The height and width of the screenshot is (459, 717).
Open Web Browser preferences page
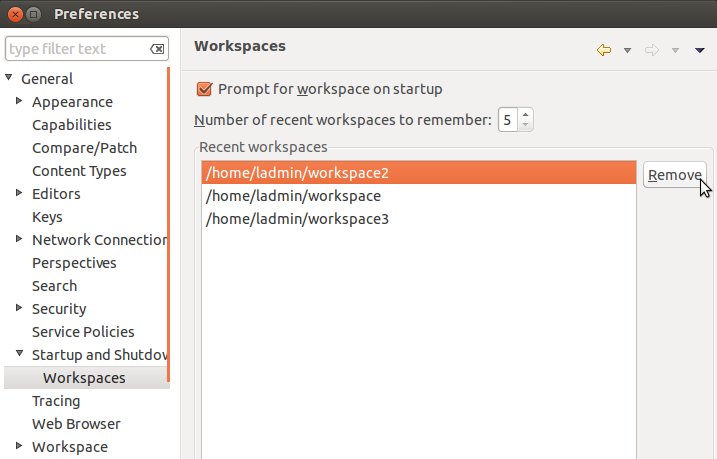[x=76, y=424]
